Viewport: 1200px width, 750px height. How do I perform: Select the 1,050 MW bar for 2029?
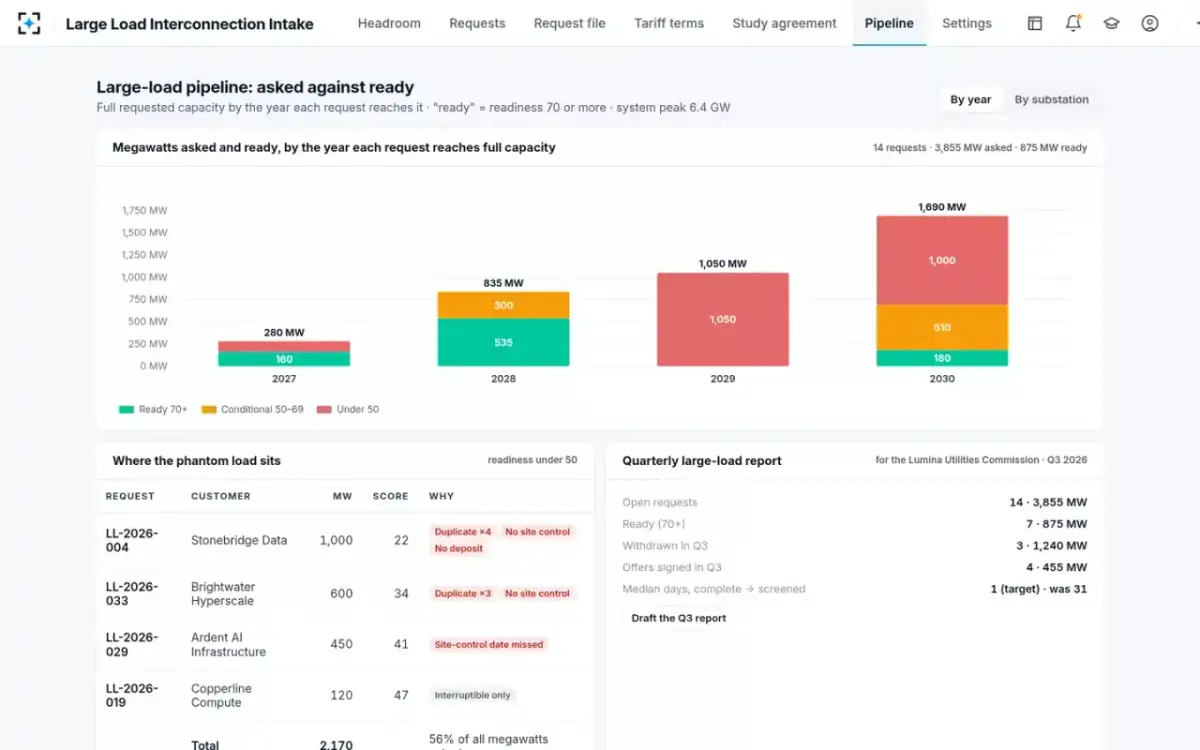722,319
